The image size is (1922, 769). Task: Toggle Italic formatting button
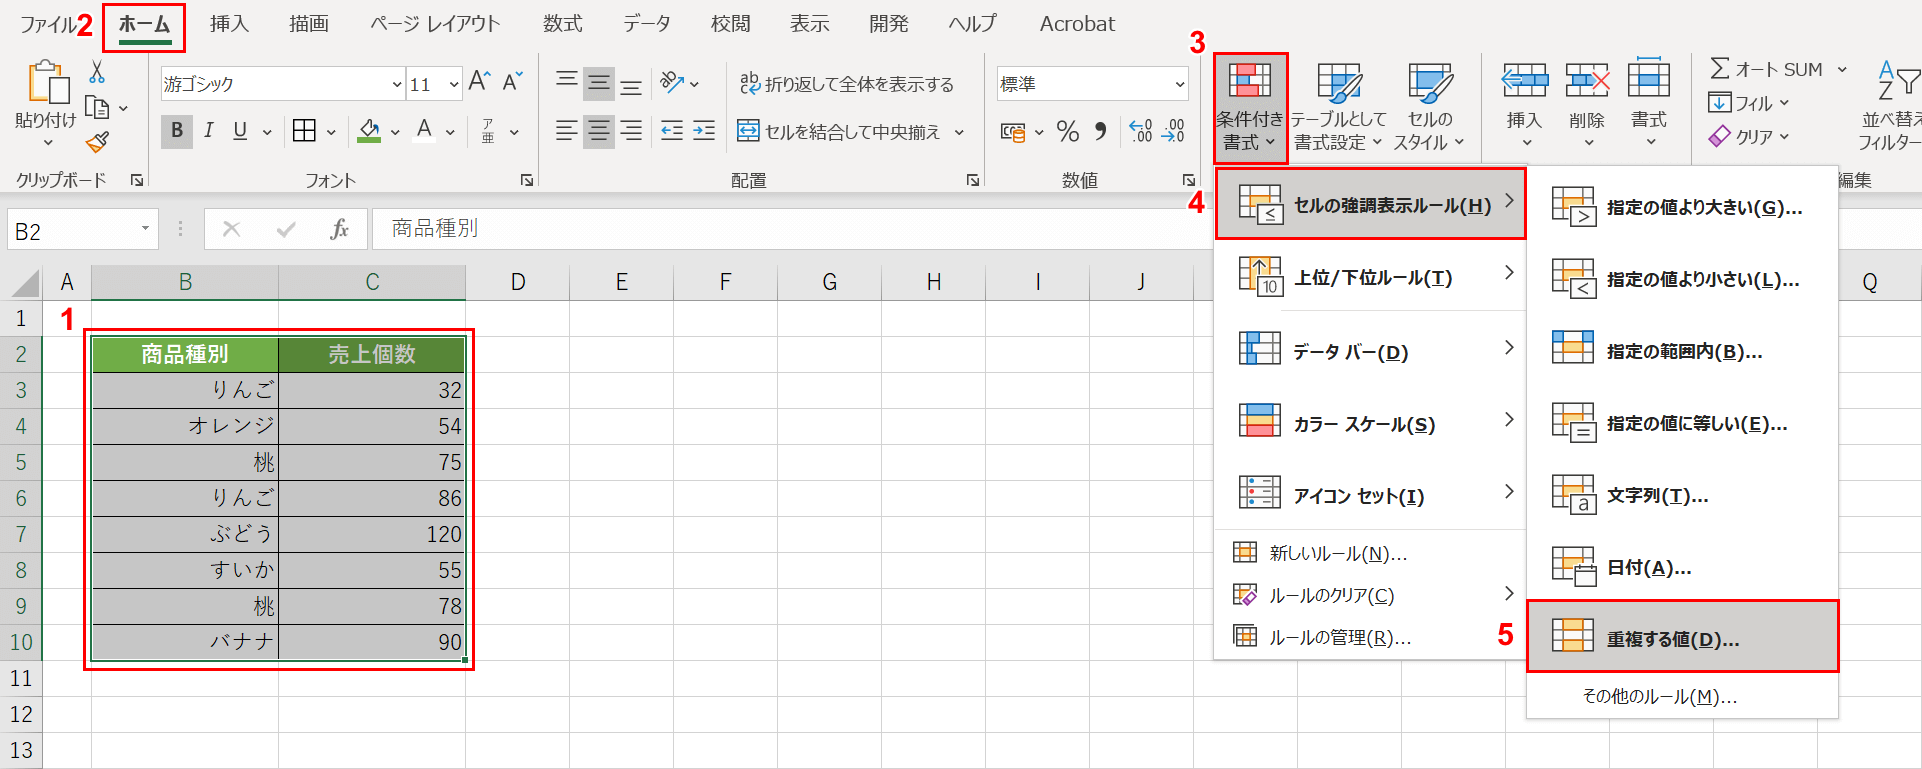click(209, 131)
